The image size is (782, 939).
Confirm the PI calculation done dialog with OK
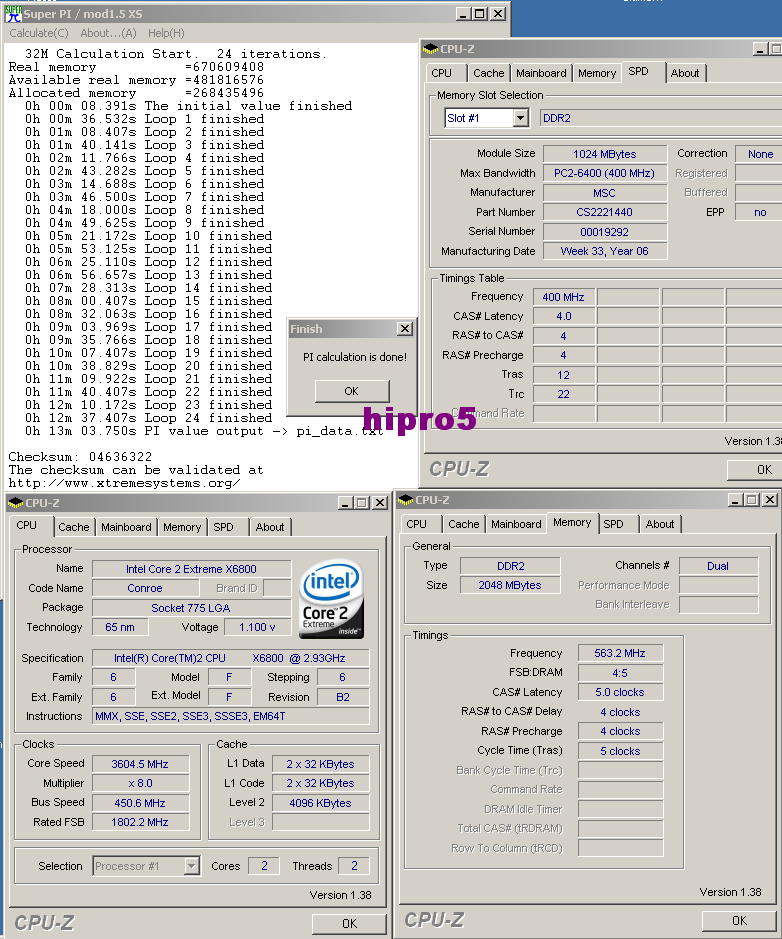(351, 391)
